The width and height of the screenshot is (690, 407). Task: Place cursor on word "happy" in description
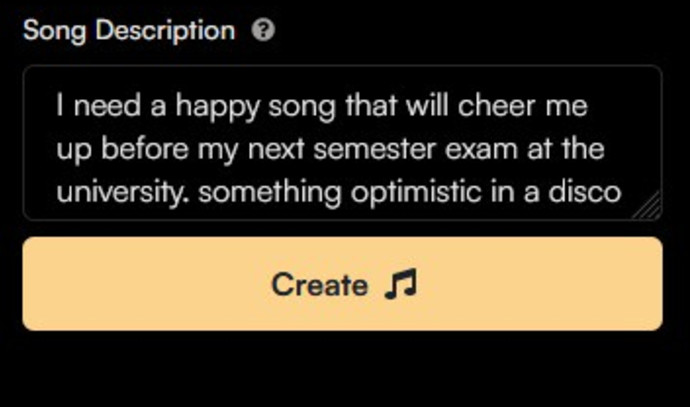218,108
